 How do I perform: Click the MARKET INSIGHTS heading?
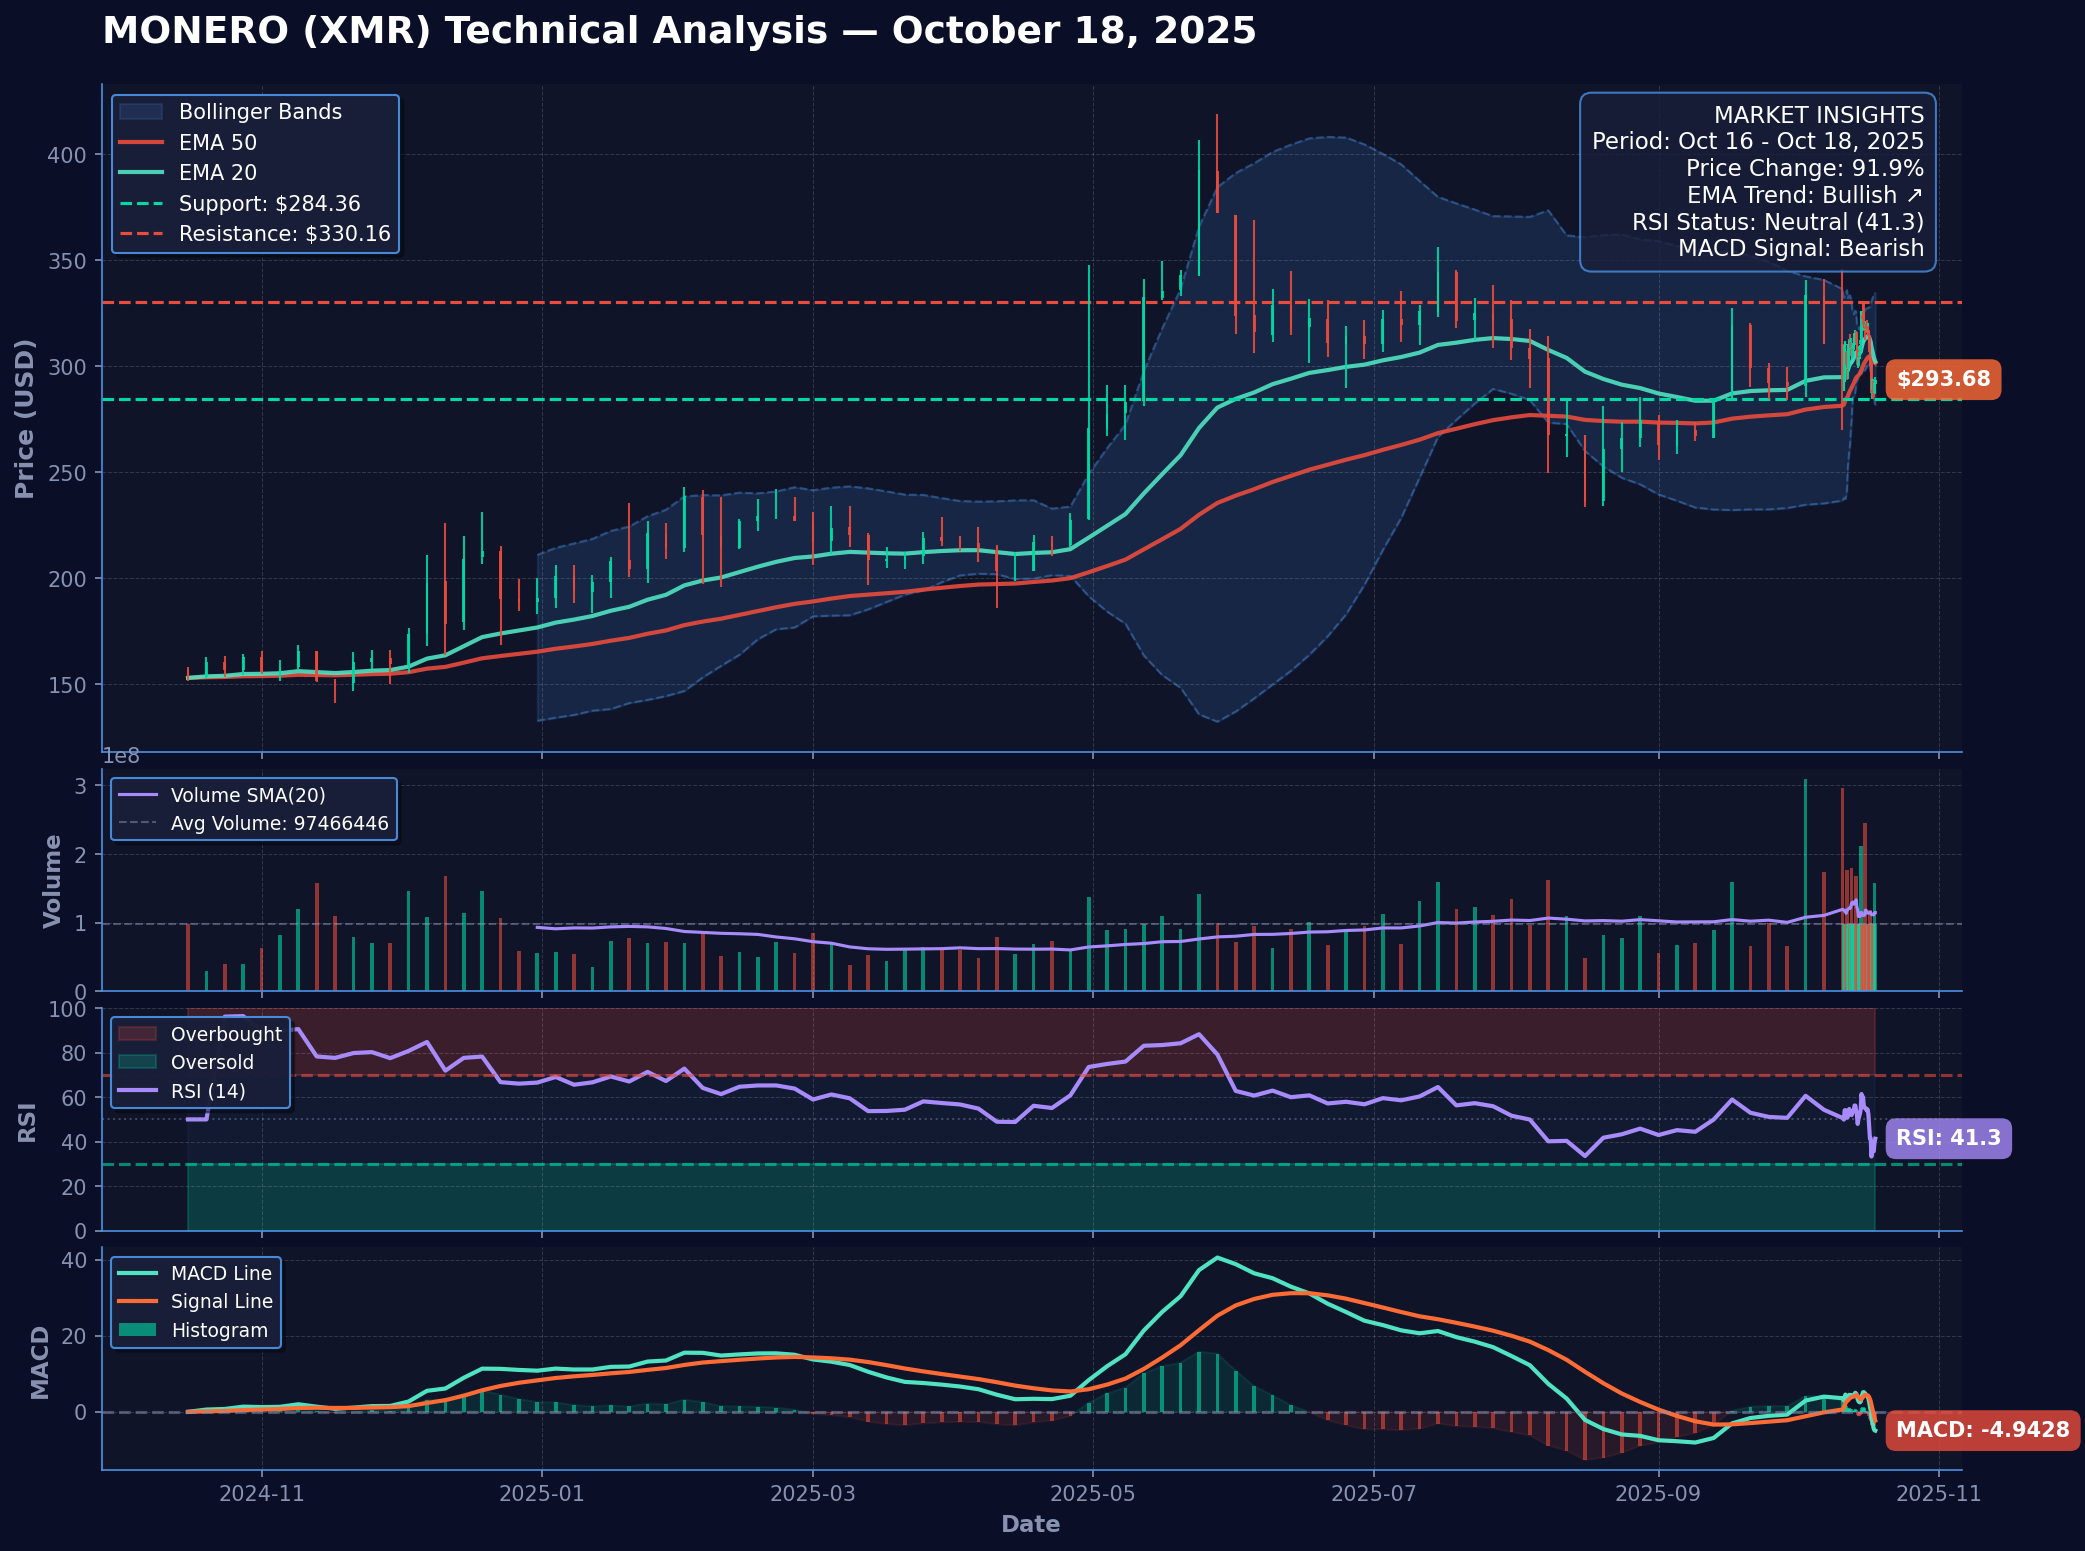(1818, 115)
